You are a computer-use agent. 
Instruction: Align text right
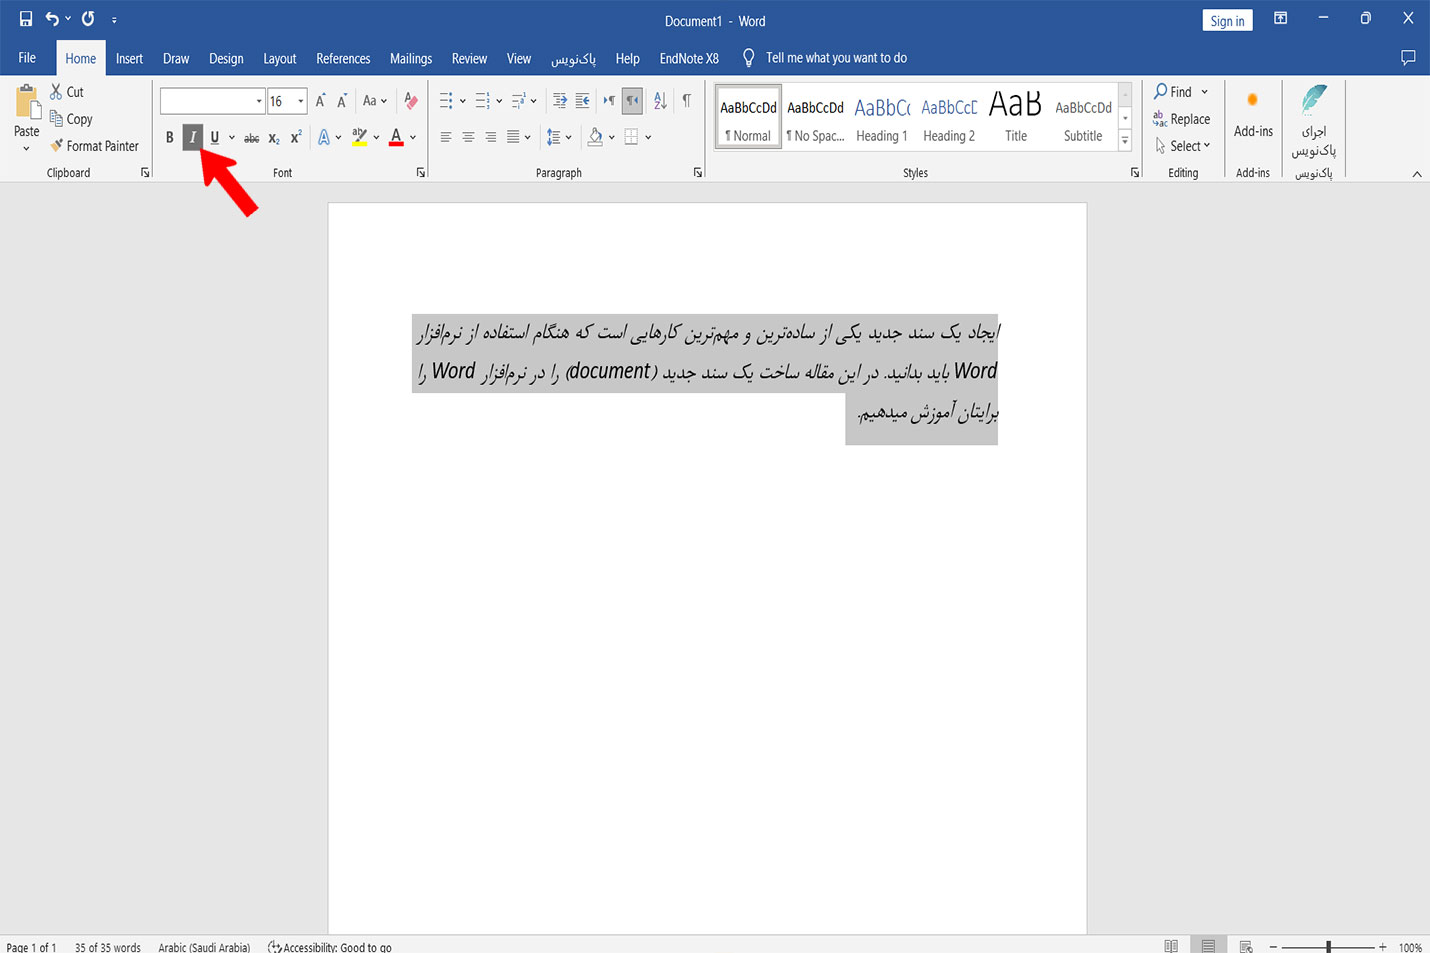(490, 137)
